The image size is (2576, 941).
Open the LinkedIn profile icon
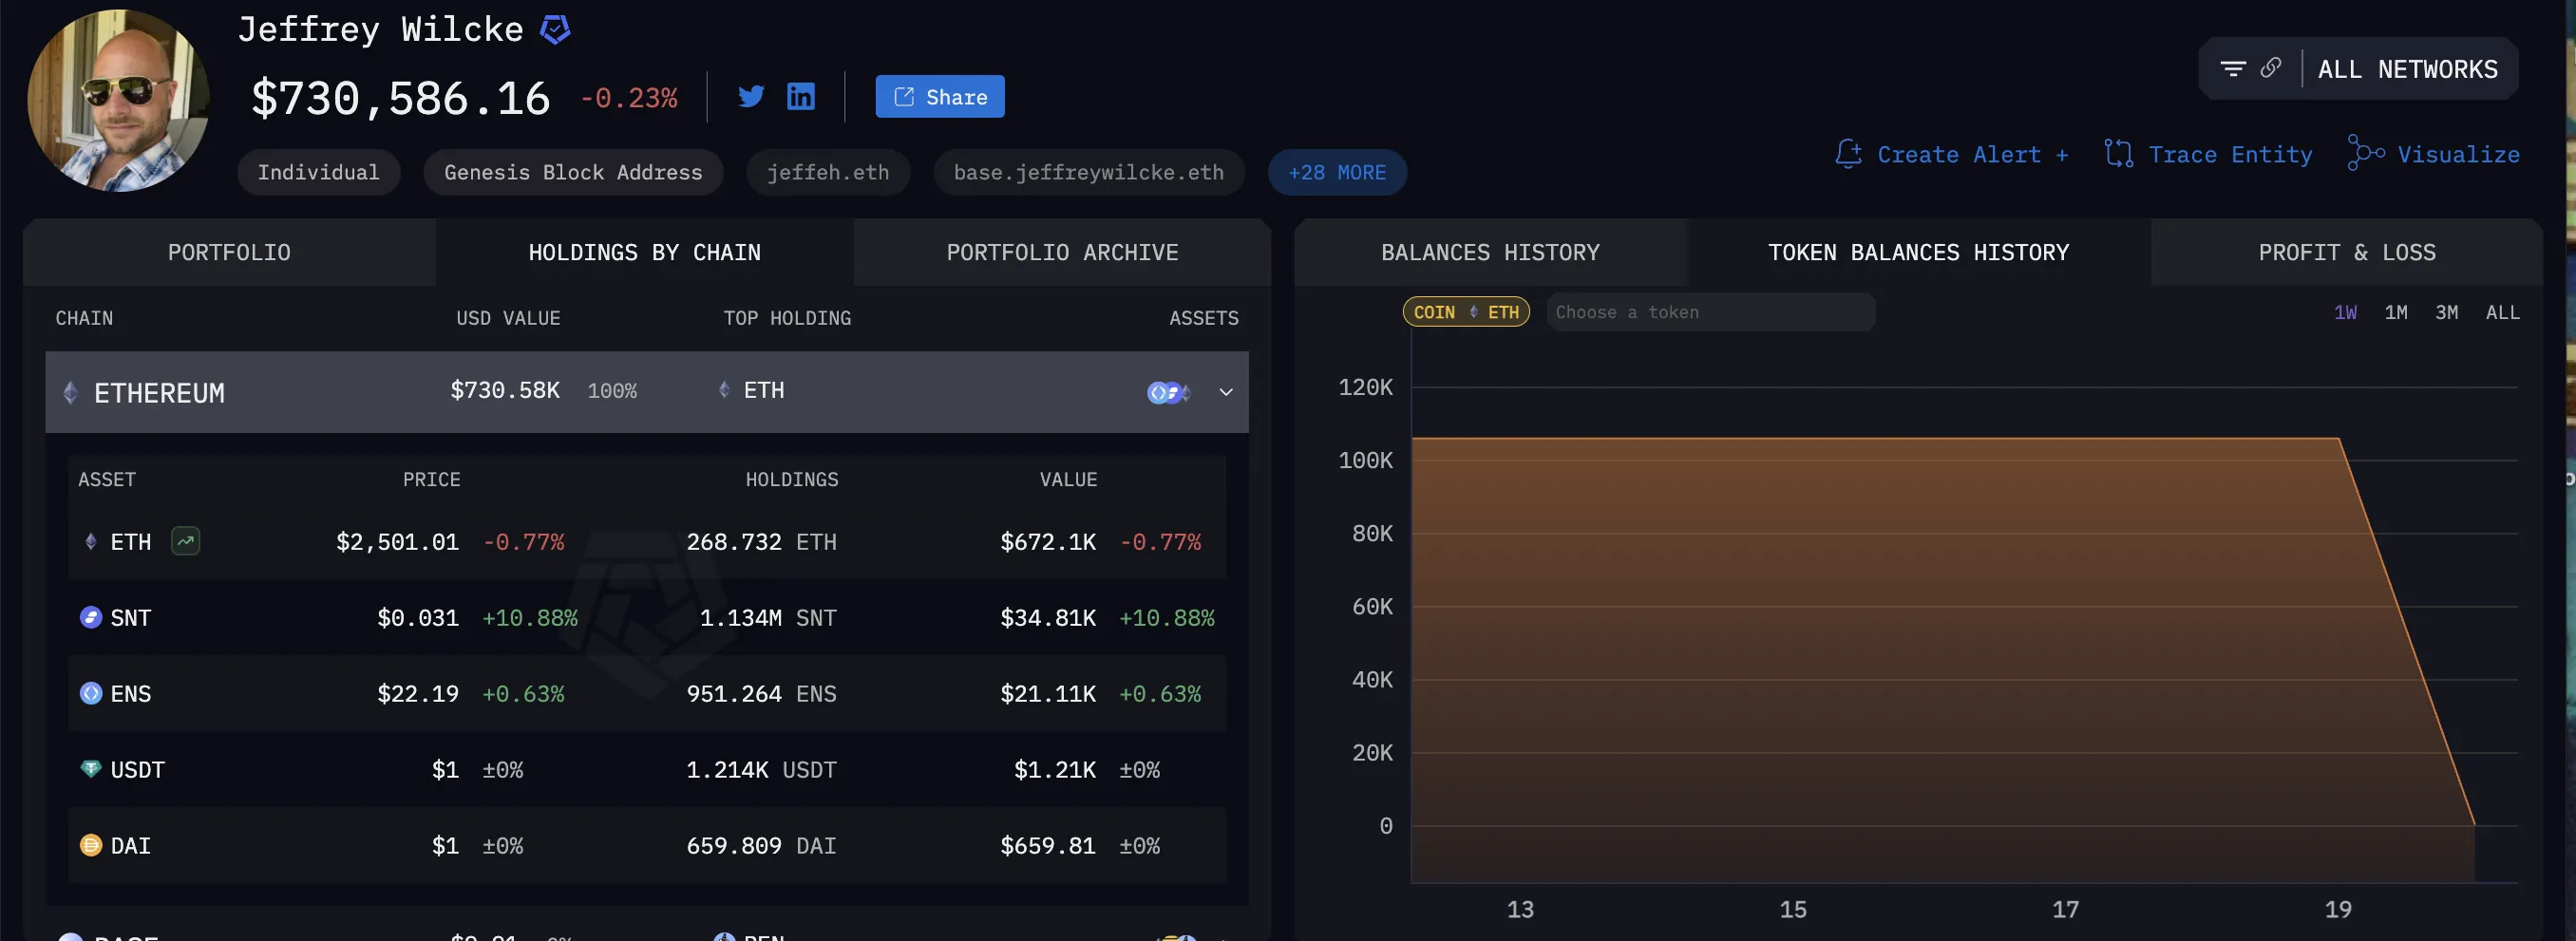801,96
